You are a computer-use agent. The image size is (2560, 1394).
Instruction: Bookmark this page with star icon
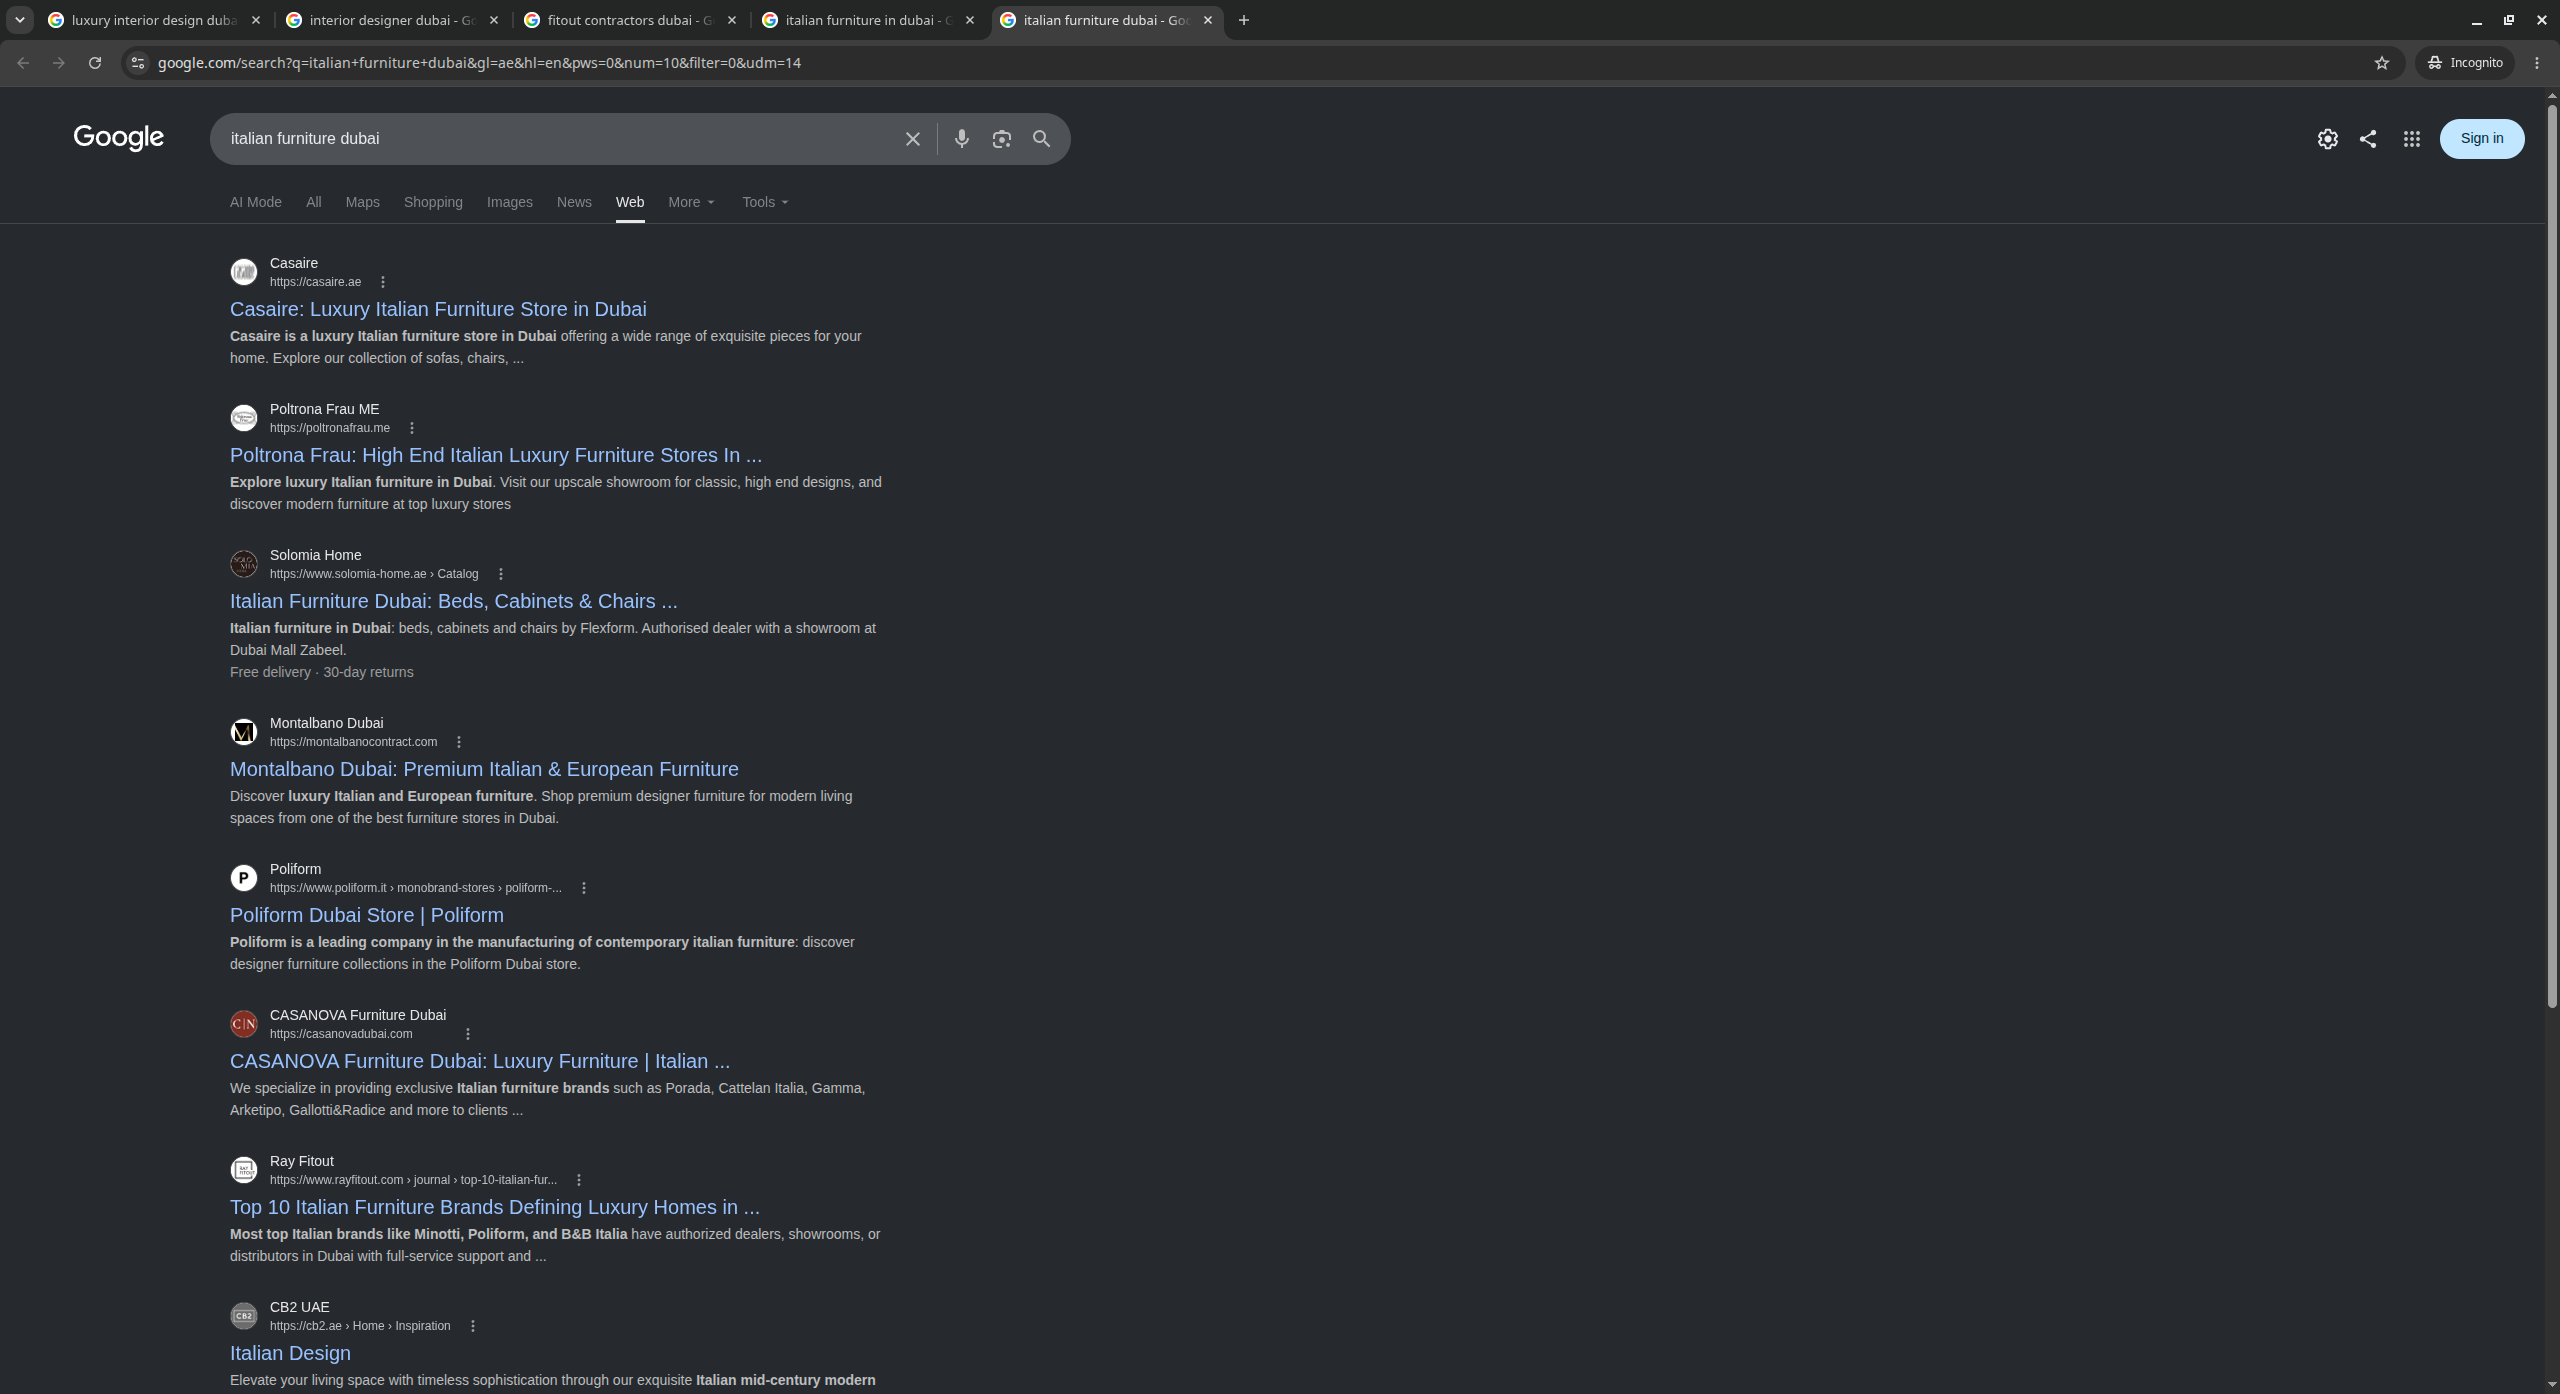coord(2381,63)
